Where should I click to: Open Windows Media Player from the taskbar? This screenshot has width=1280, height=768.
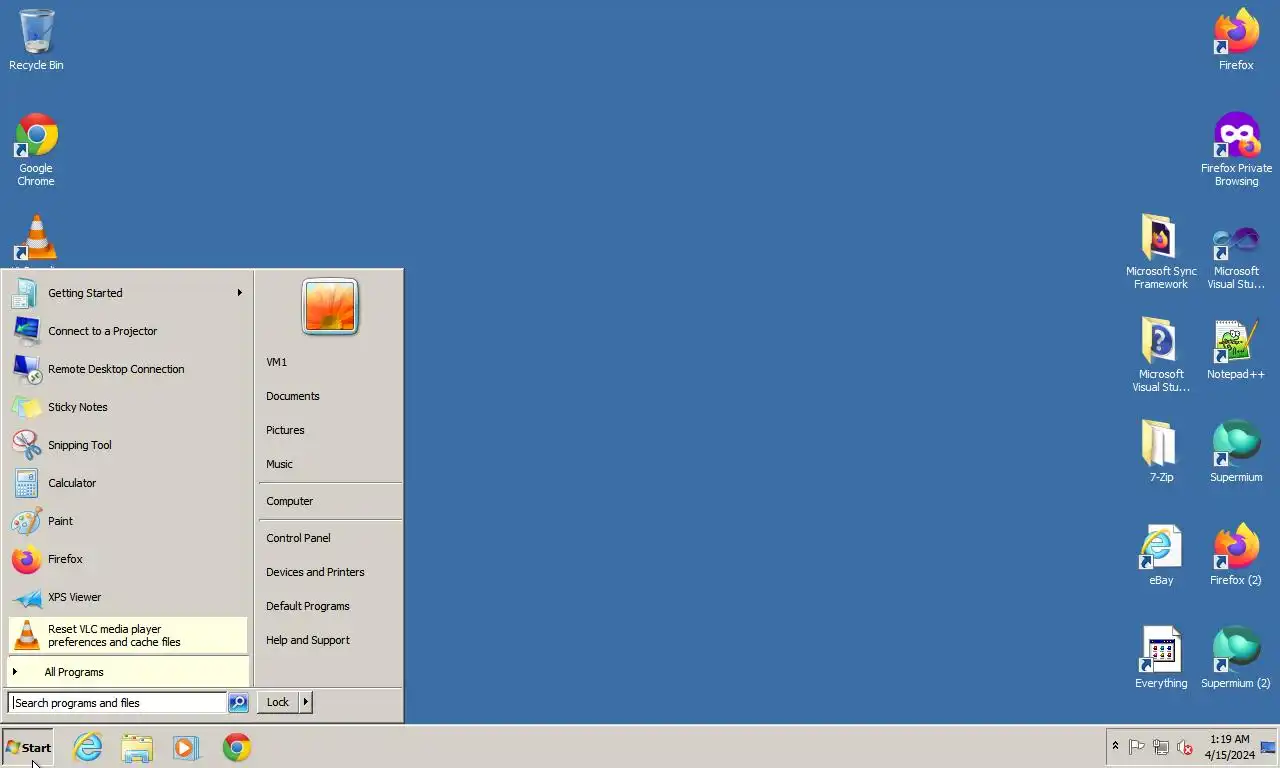click(186, 747)
